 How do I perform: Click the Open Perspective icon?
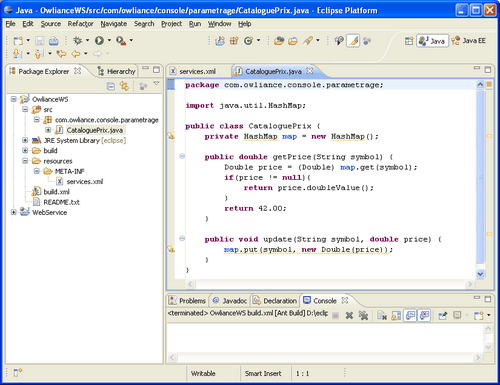point(409,41)
